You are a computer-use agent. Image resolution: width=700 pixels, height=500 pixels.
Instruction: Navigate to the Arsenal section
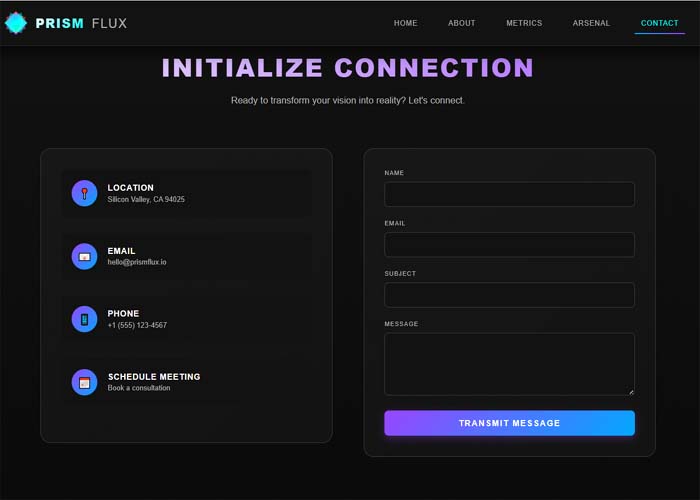point(591,23)
